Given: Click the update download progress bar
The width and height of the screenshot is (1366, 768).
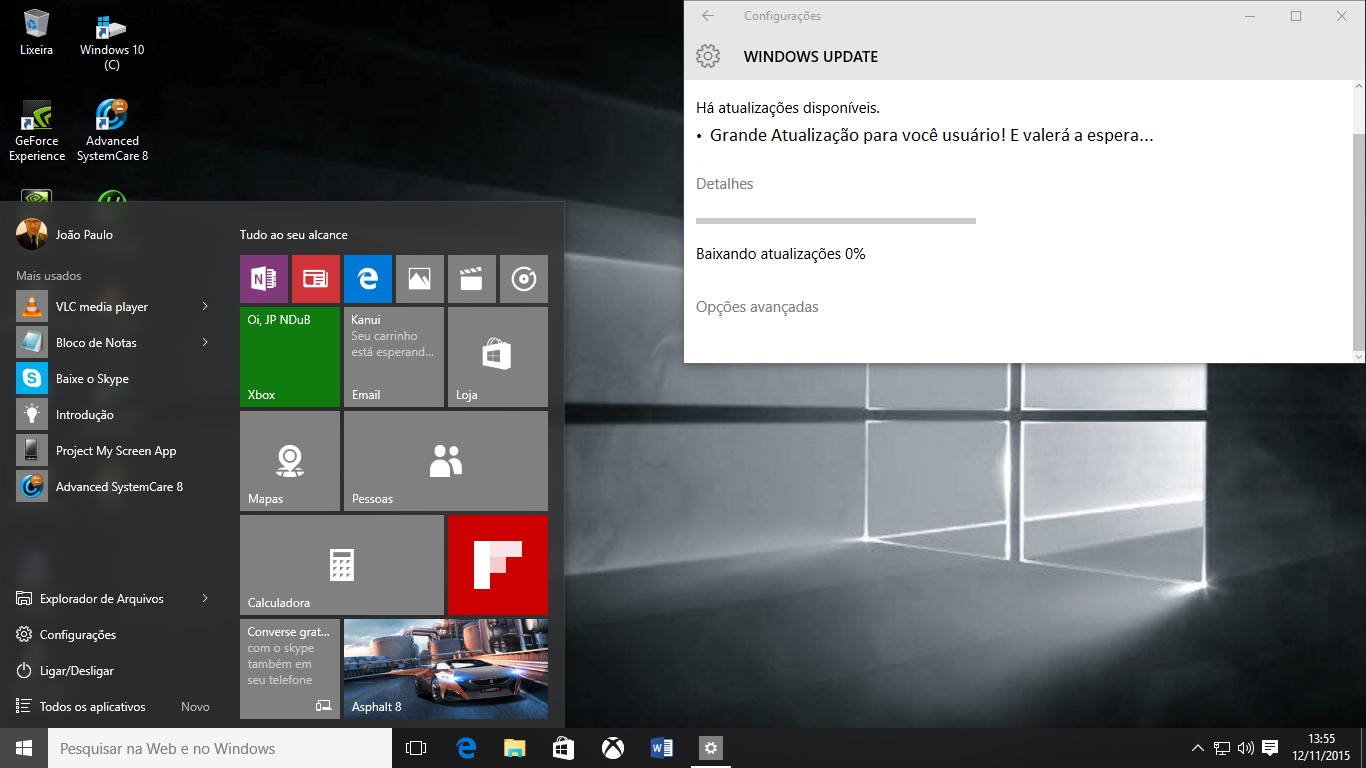Looking at the screenshot, I should (836, 220).
